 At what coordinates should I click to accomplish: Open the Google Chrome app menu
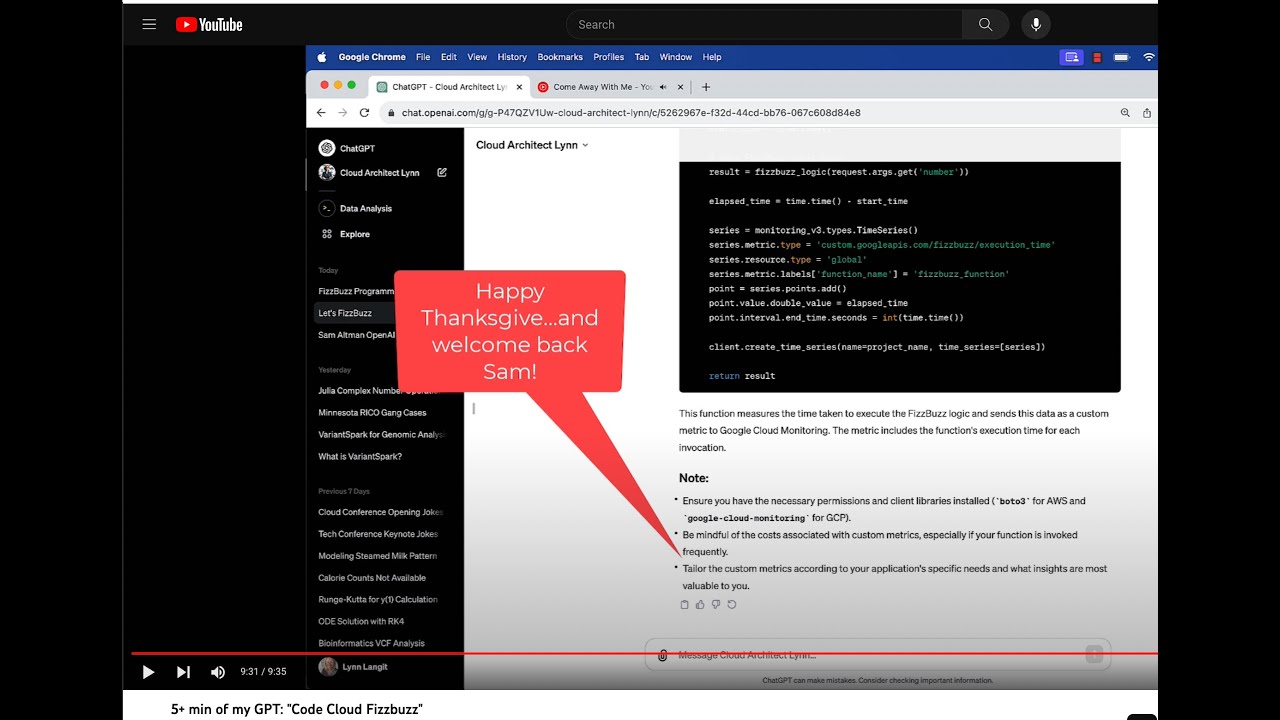click(x=372, y=57)
